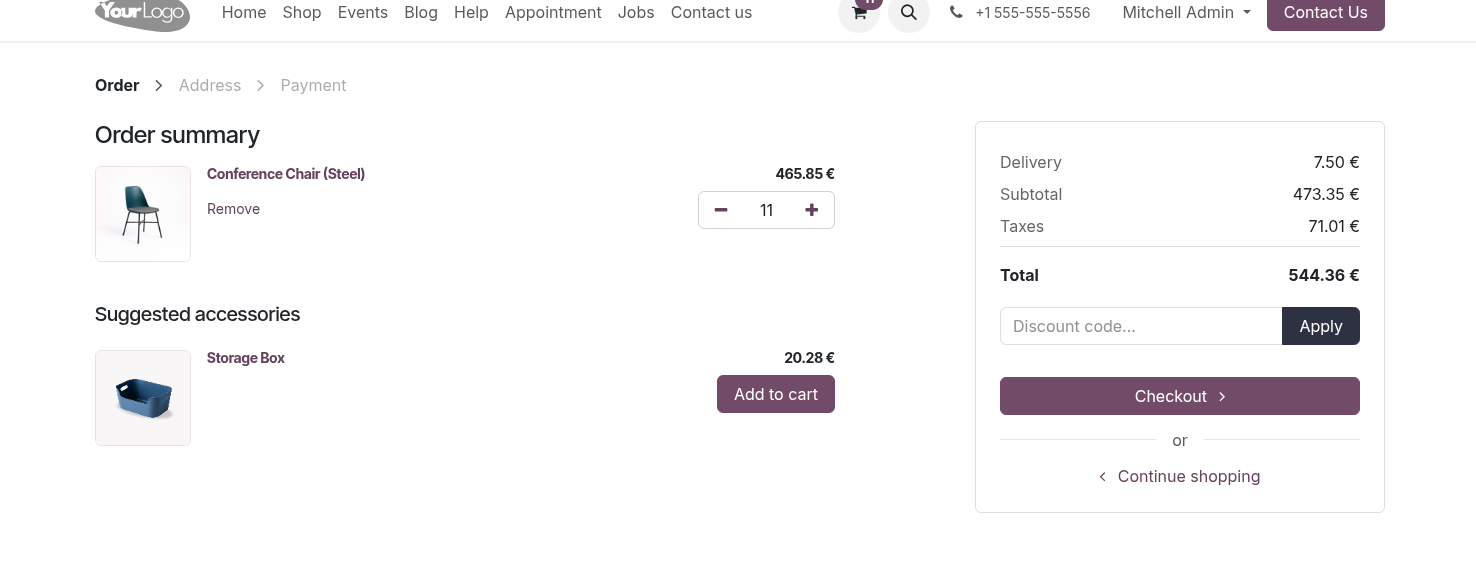Open the shopping cart icon

(x=859, y=13)
